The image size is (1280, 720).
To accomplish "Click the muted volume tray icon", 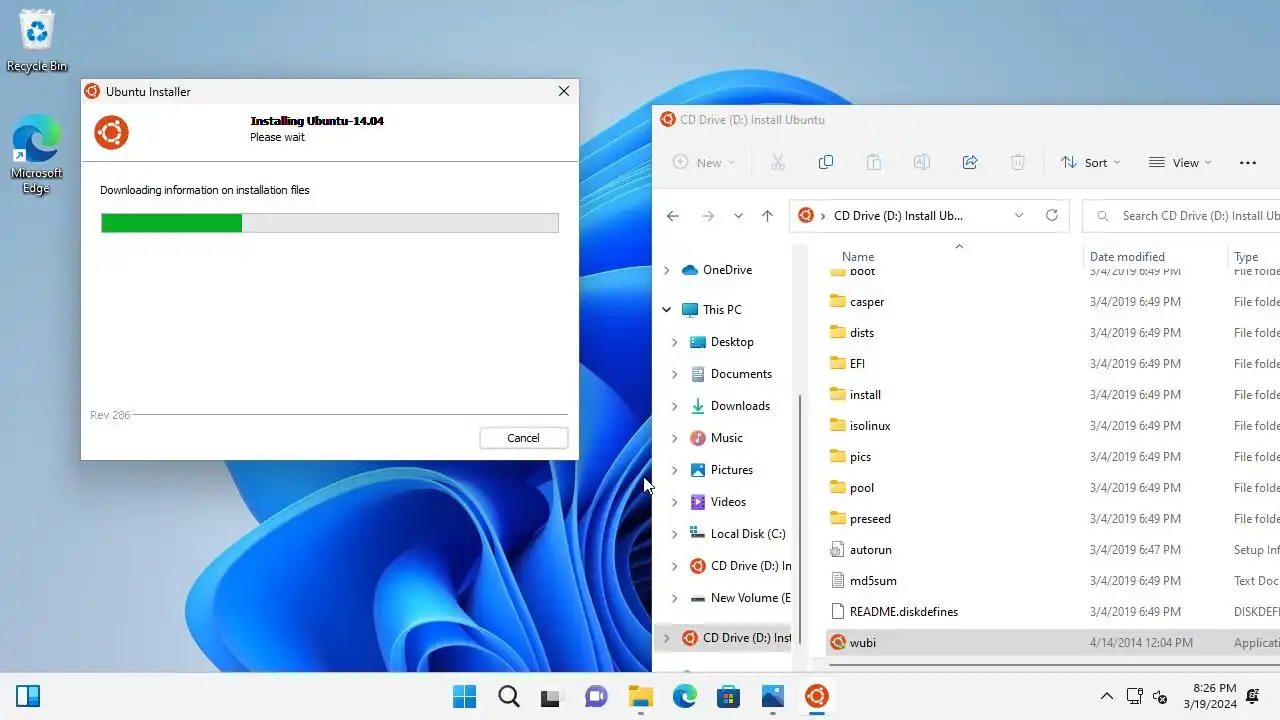I will [1160, 696].
